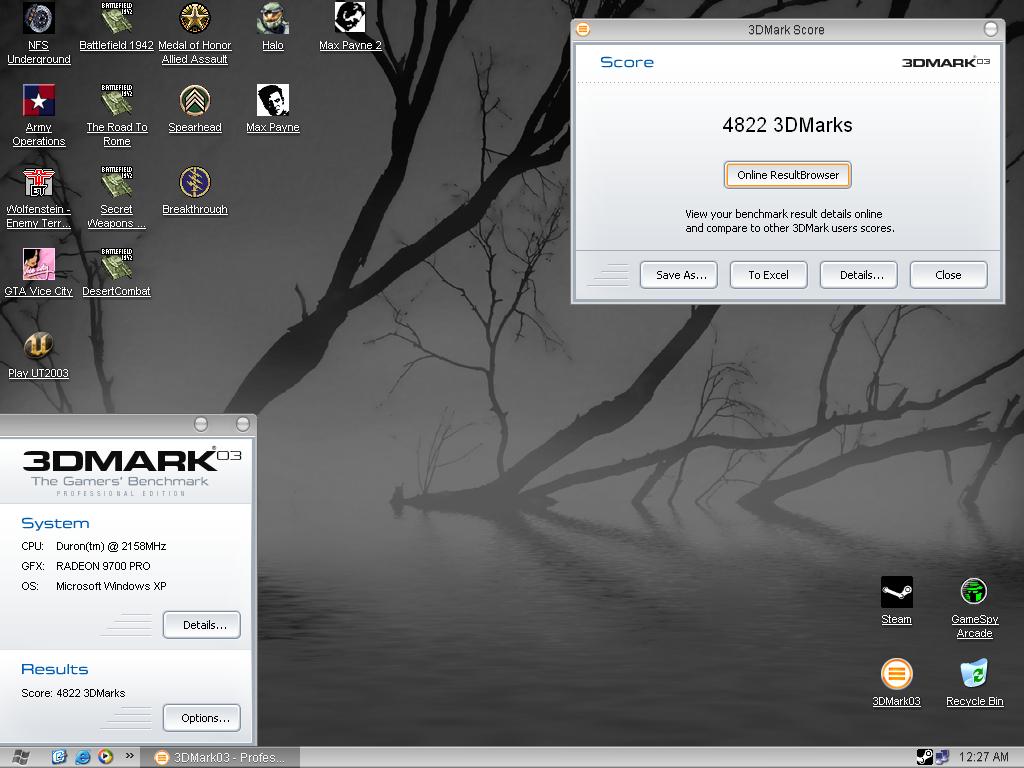Screen dimensions: 1024x768
Task: Select the 3DMark03 desktop shortcut
Action: (896, 675)
